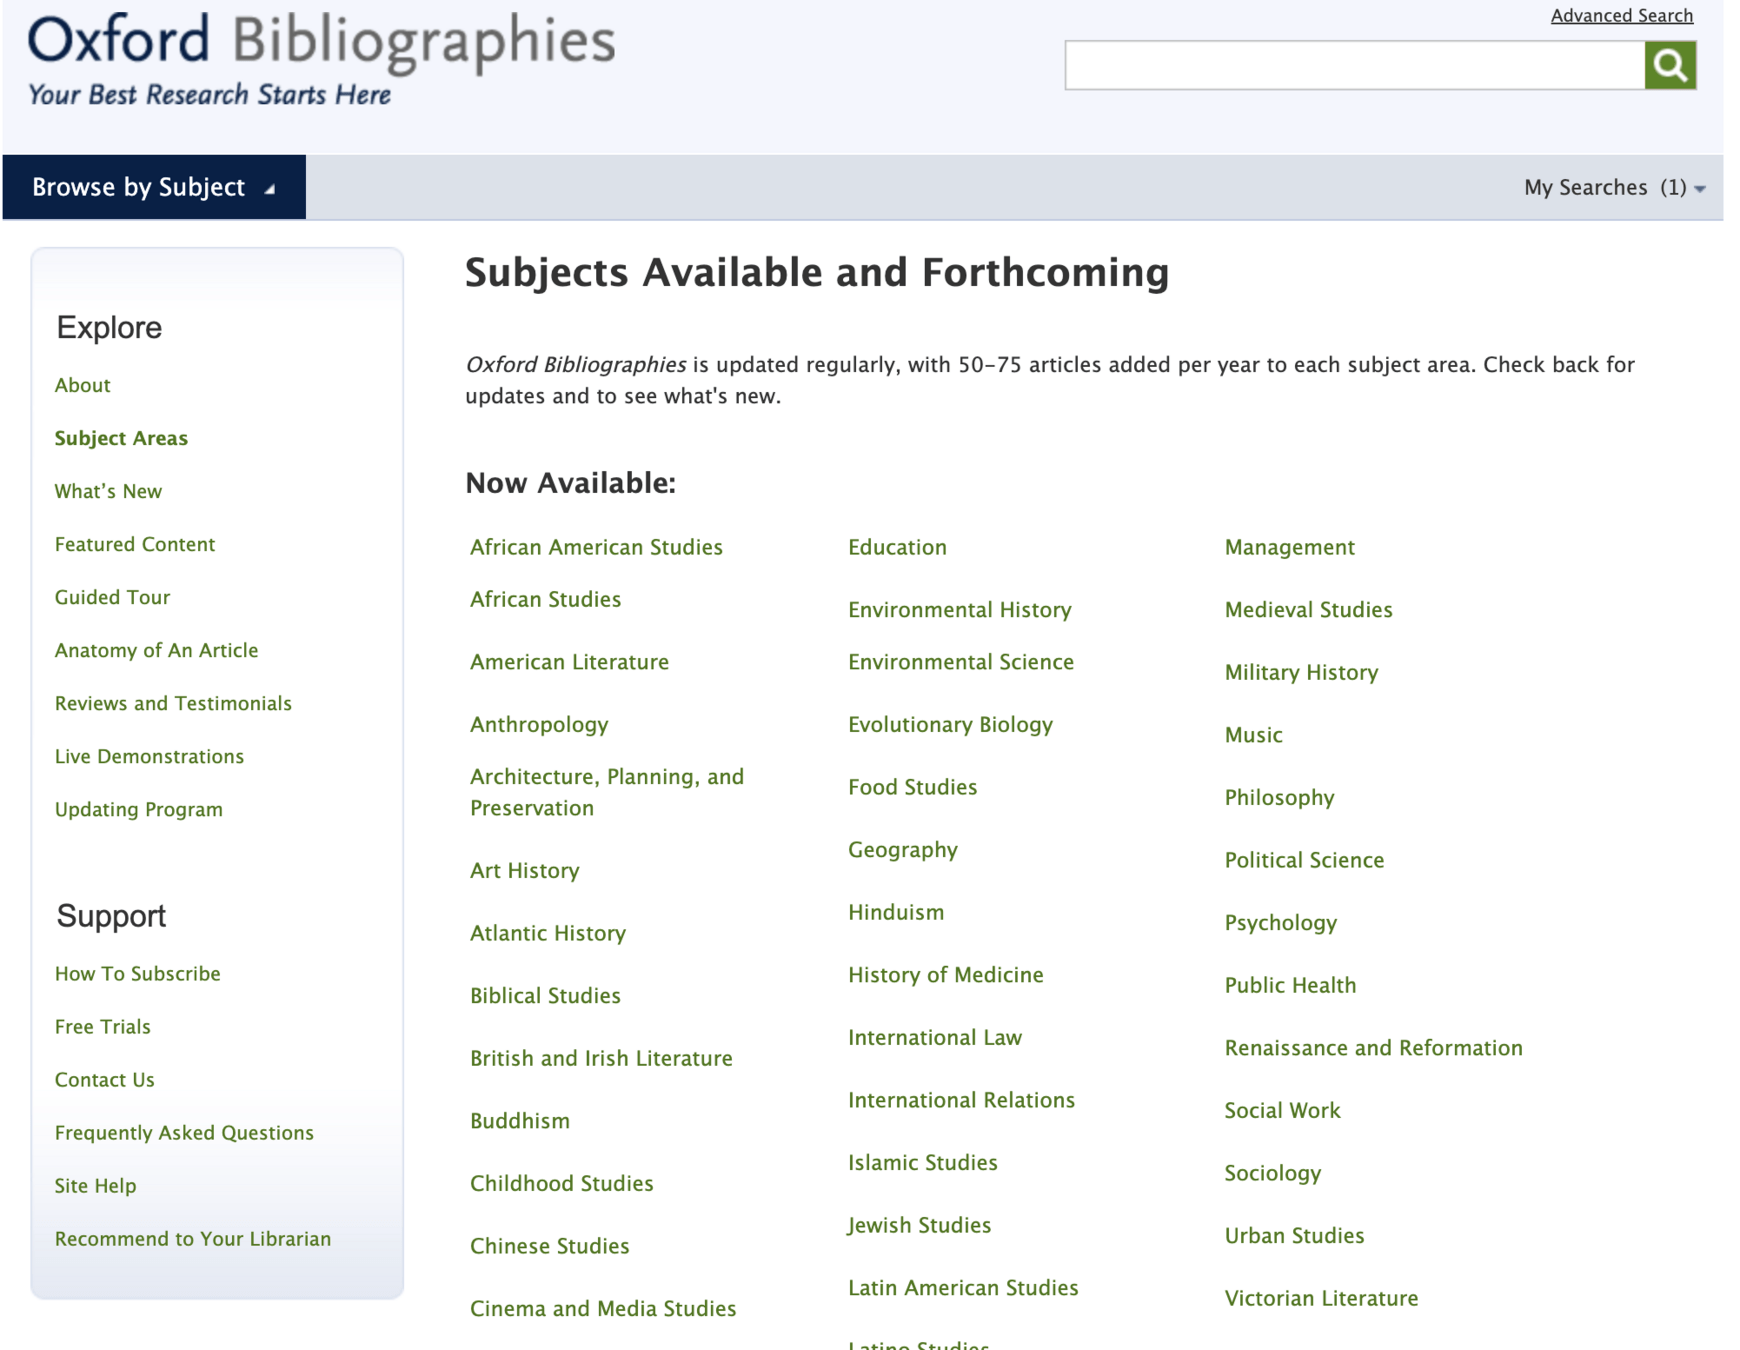This screenshot has height=1350, width=1740.
Task: Open Childhood Studies subject
Action: (x=561, y=1183)
